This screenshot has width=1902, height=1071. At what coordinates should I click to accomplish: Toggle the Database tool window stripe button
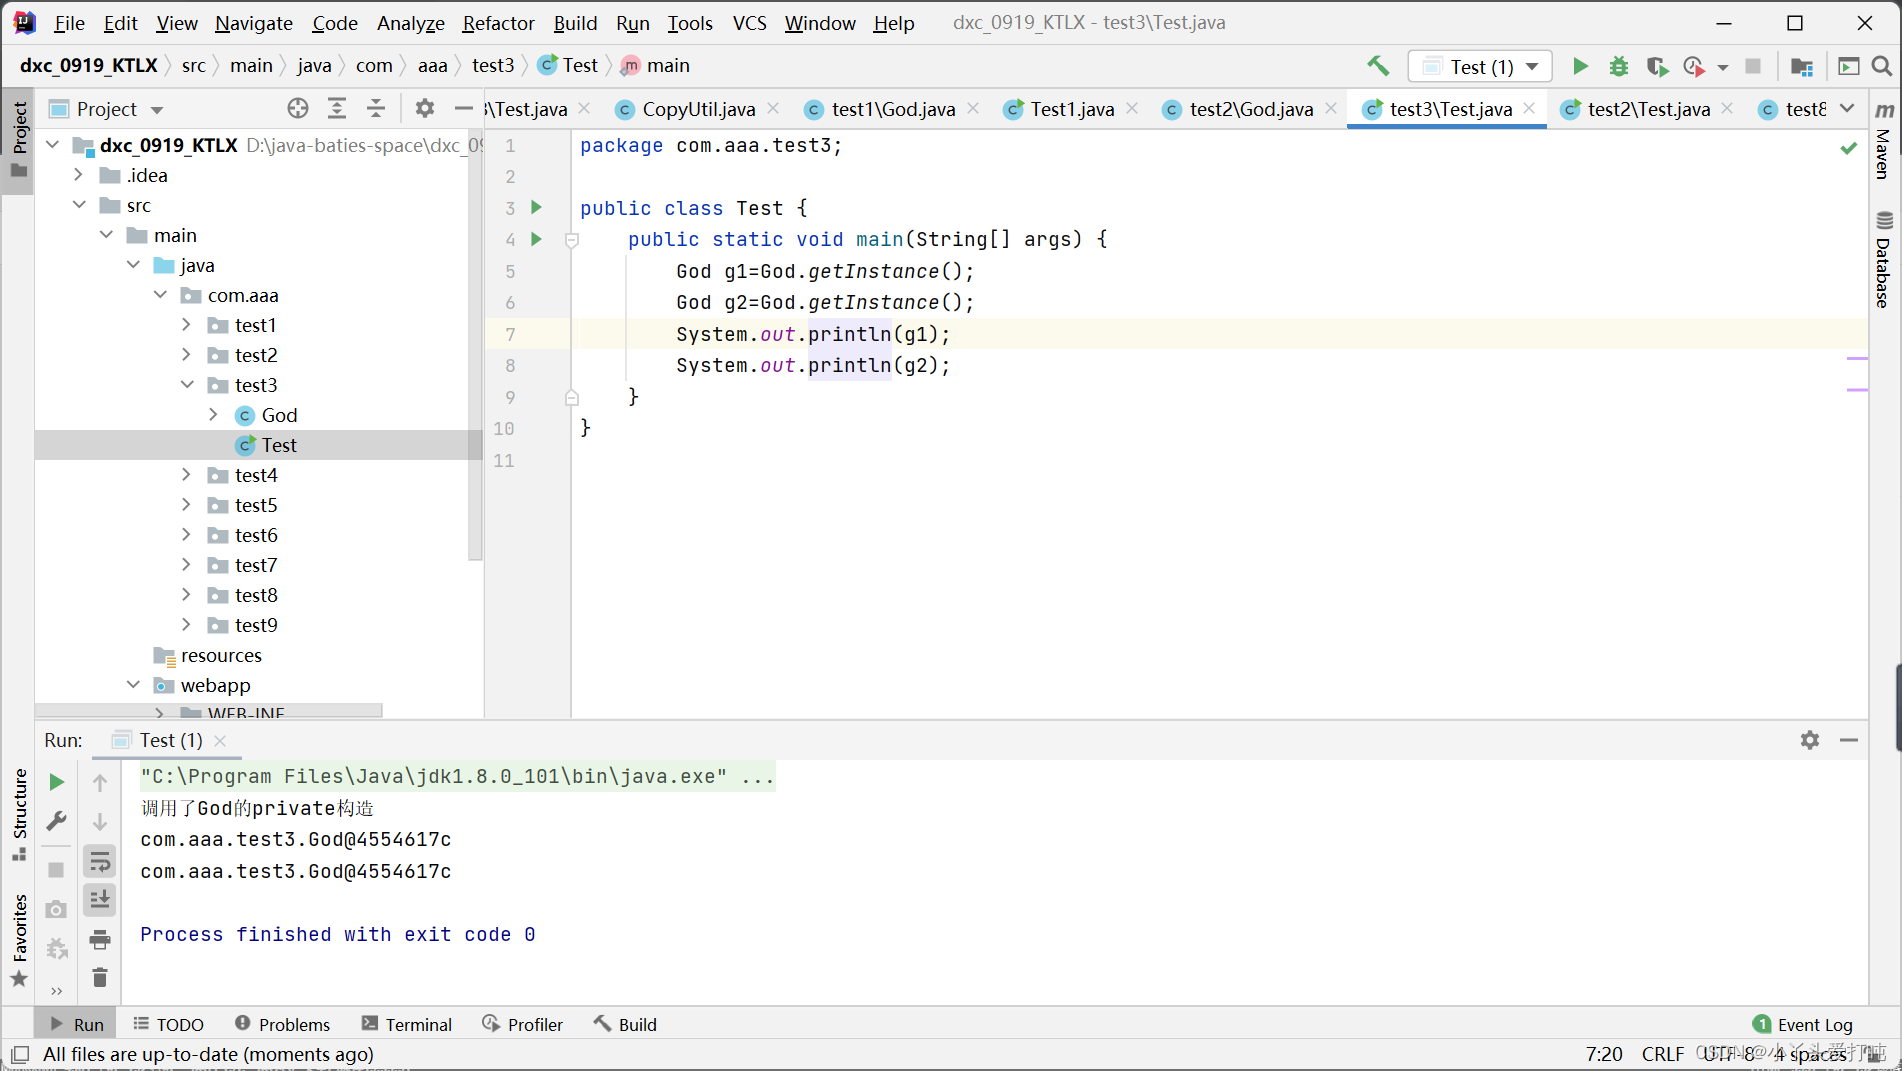pyautogui.click(x=1884, y=259)
